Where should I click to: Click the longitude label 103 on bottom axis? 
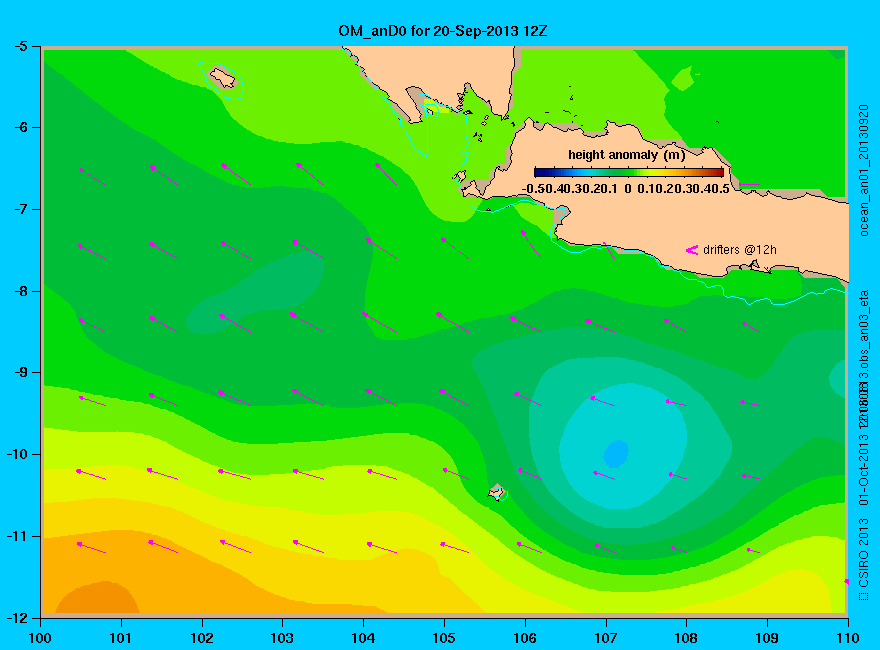(282, 638)
